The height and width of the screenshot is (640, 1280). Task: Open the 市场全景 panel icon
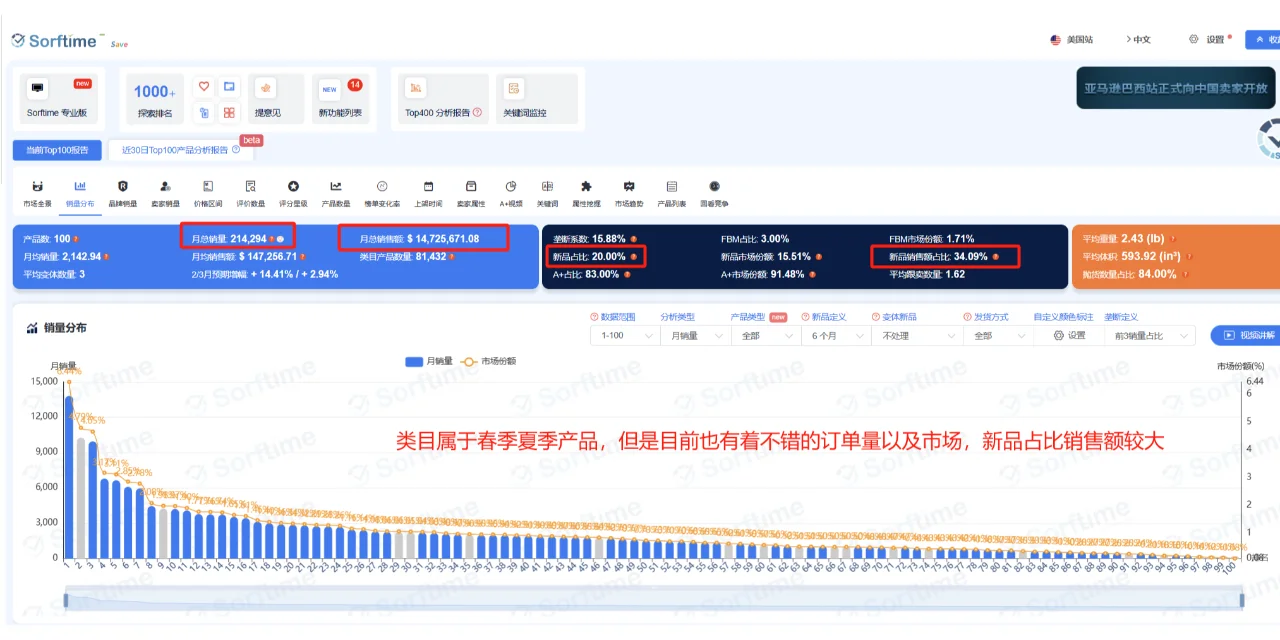click(37, 187)
